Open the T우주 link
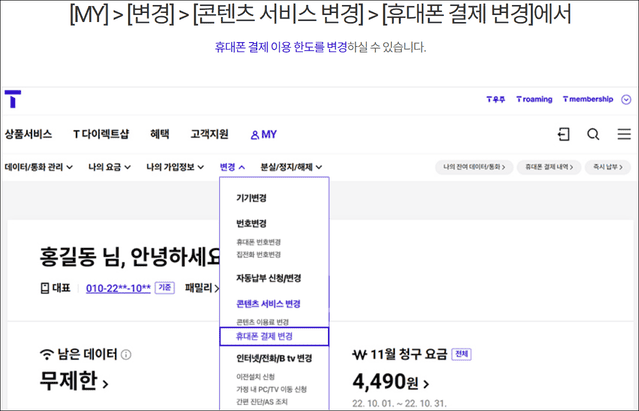The height and width of the screenshot is (411, 639). click(x=496, y=99)
